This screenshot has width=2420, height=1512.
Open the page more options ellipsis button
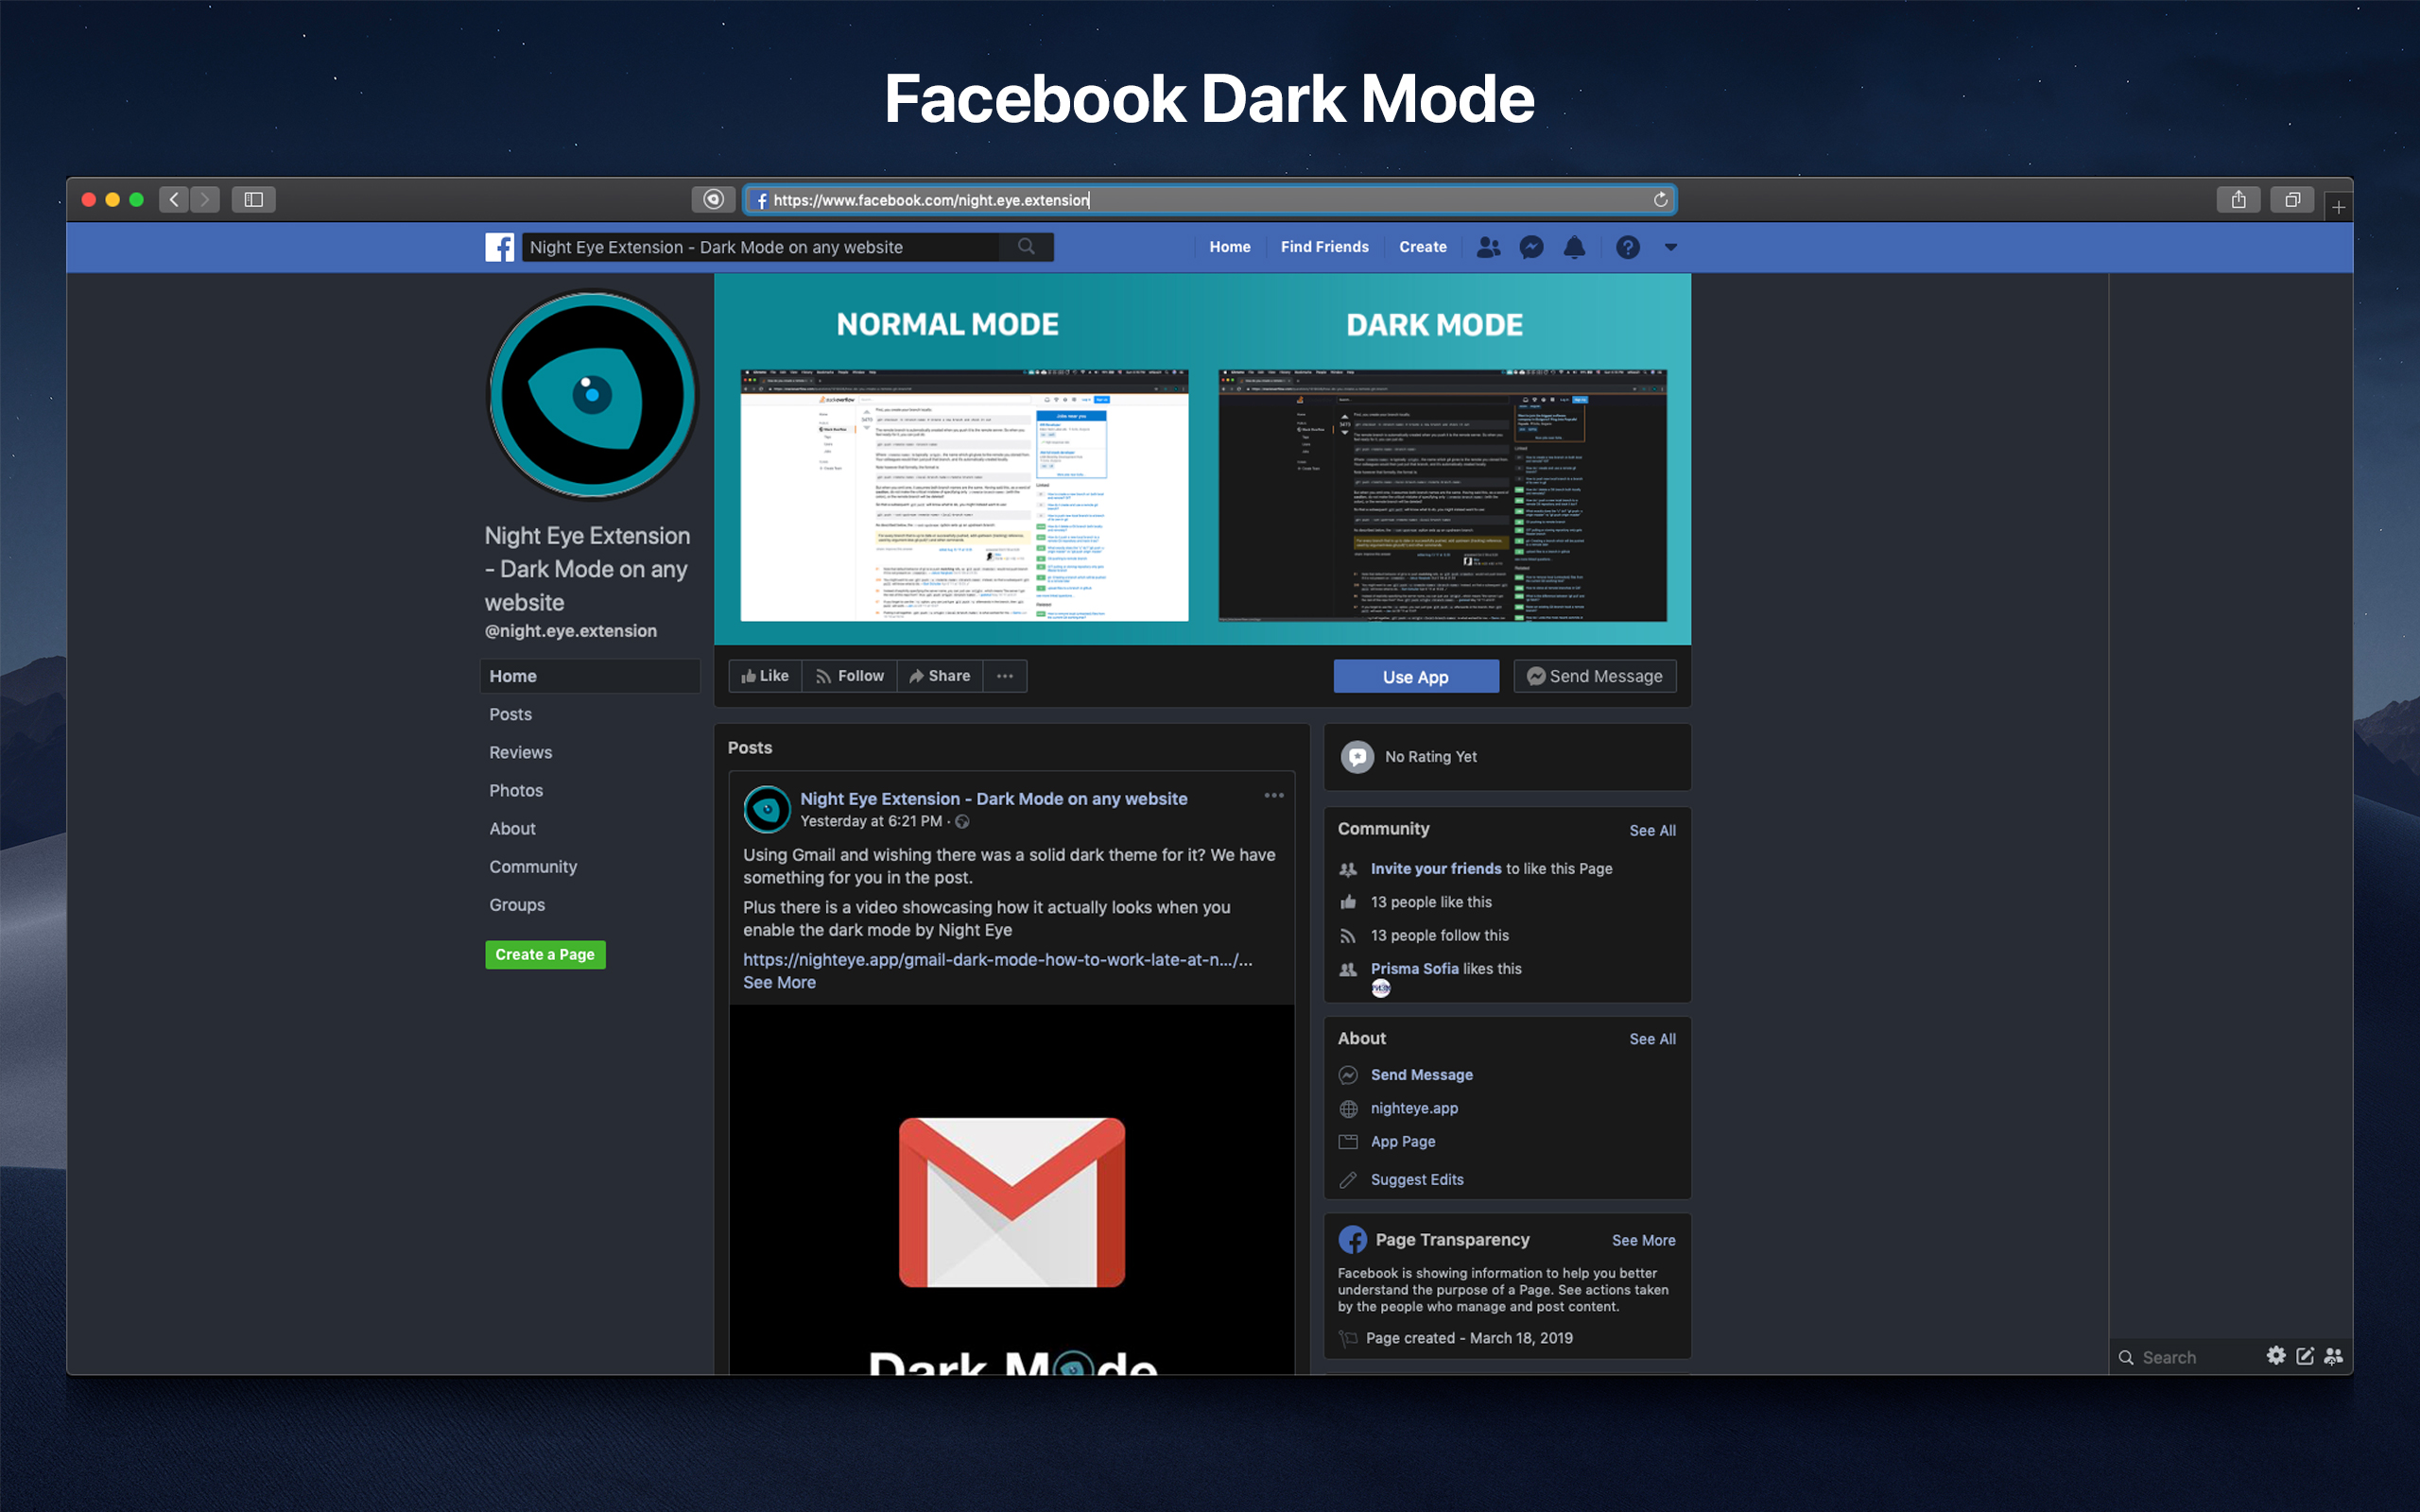point(1005,676)
